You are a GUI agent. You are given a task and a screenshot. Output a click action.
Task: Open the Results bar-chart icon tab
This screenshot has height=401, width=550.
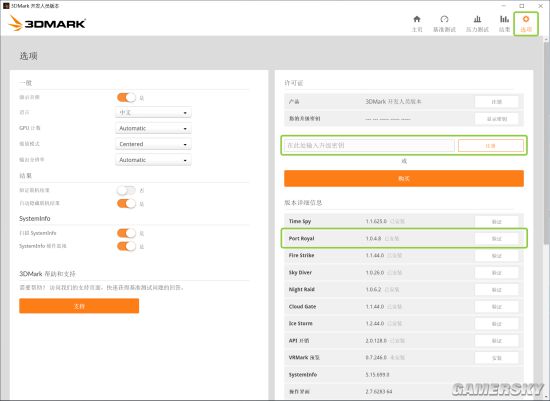tap(504, 24)
